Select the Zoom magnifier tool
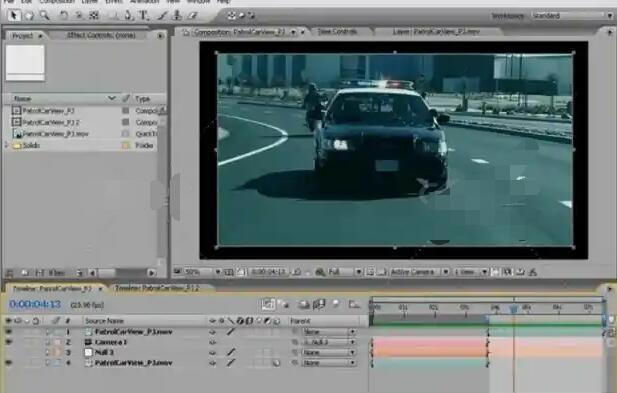Screen dimensions: 617x393 pos(44,15)
